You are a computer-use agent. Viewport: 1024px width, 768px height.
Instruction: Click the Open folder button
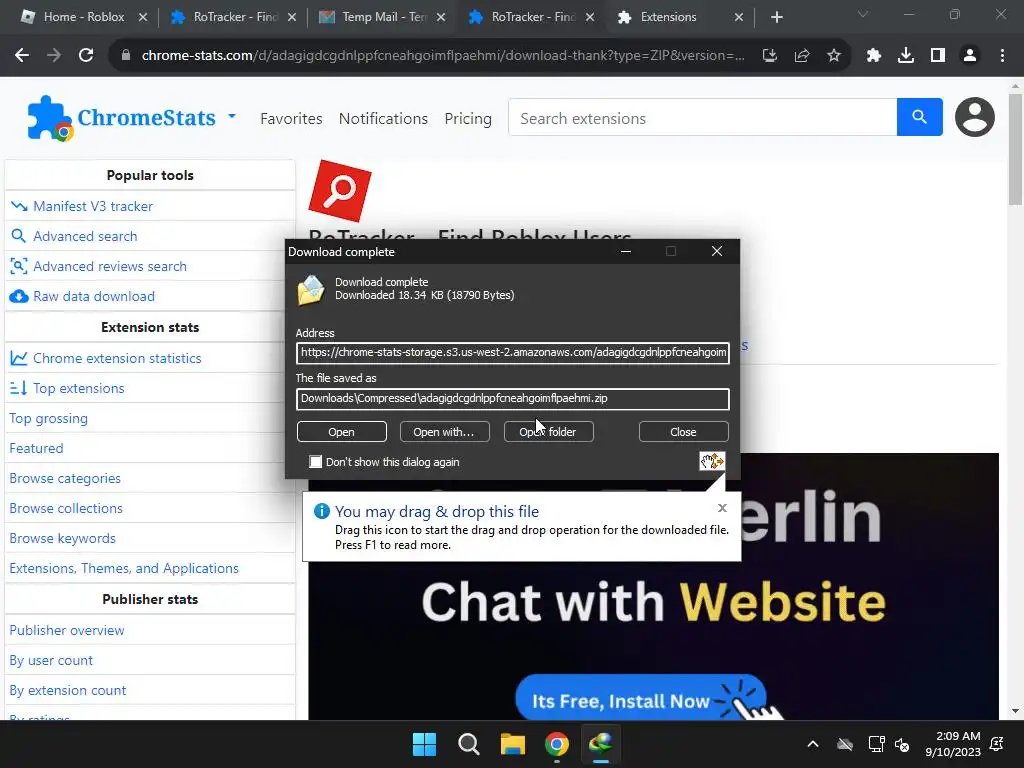pyautogui.click(x=548, y=432)
